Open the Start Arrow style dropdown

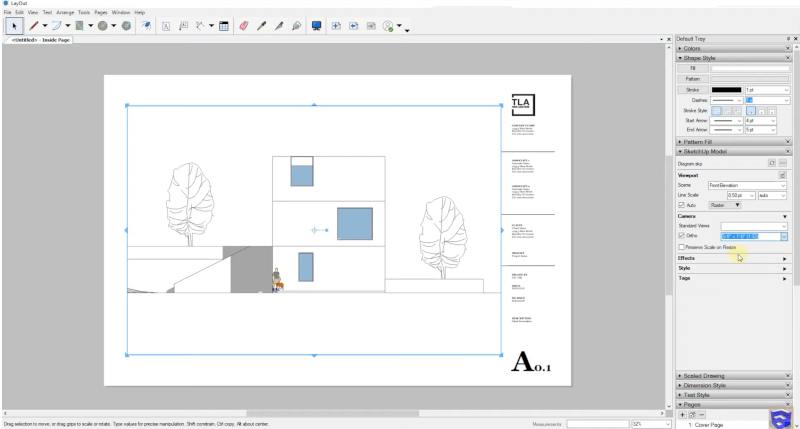[x=727, y=121]
